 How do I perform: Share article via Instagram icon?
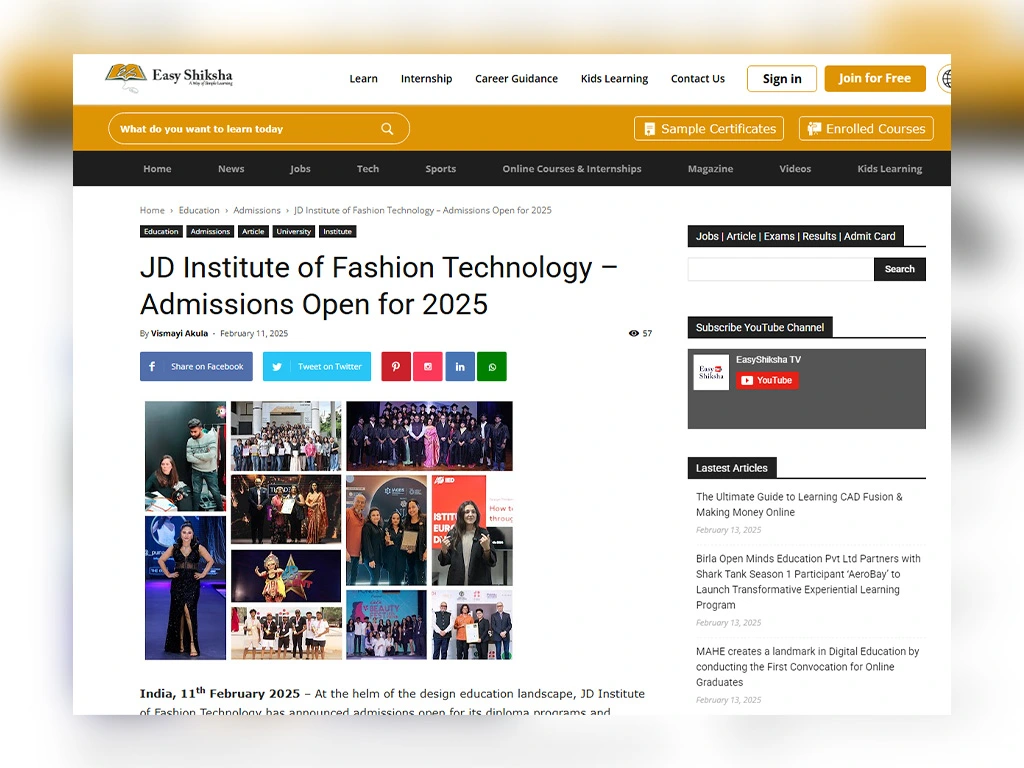click(428, 366)
